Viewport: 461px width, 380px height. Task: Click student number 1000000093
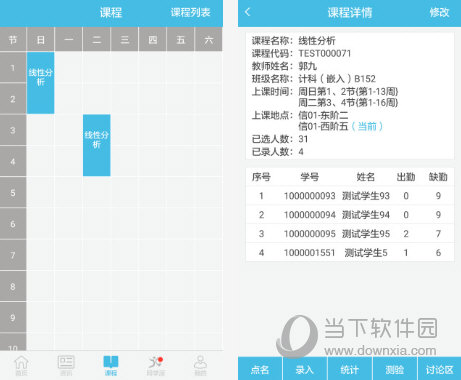click(309, 196)
